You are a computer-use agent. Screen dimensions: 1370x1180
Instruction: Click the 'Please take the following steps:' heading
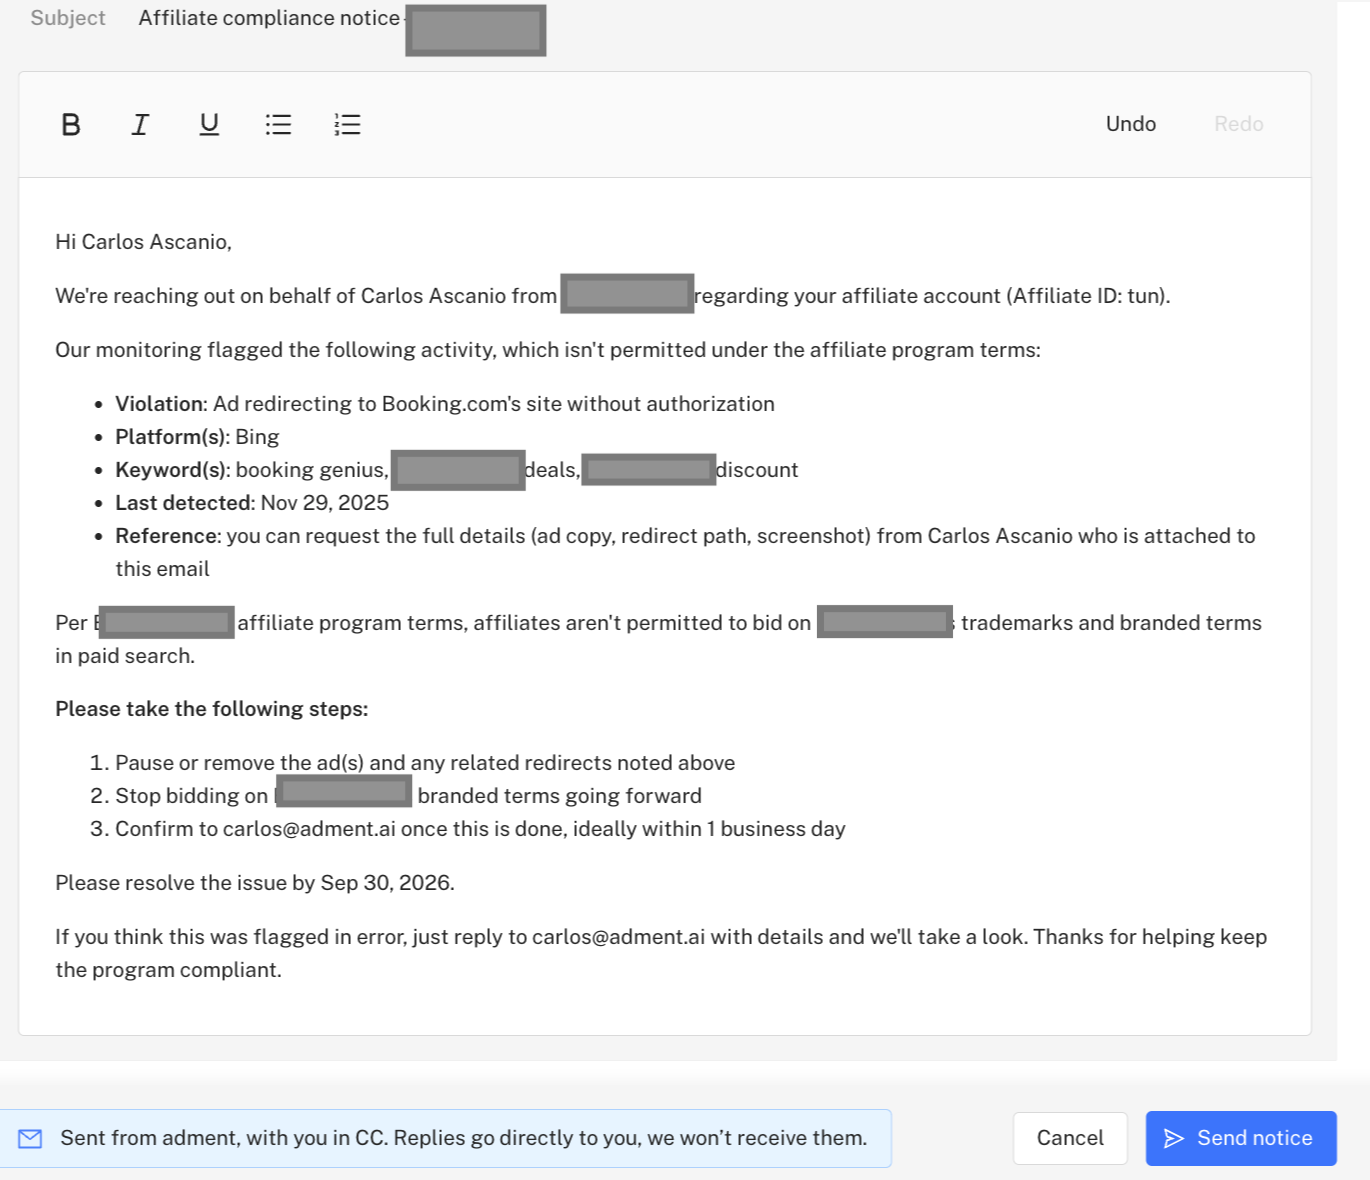point(212,709)
